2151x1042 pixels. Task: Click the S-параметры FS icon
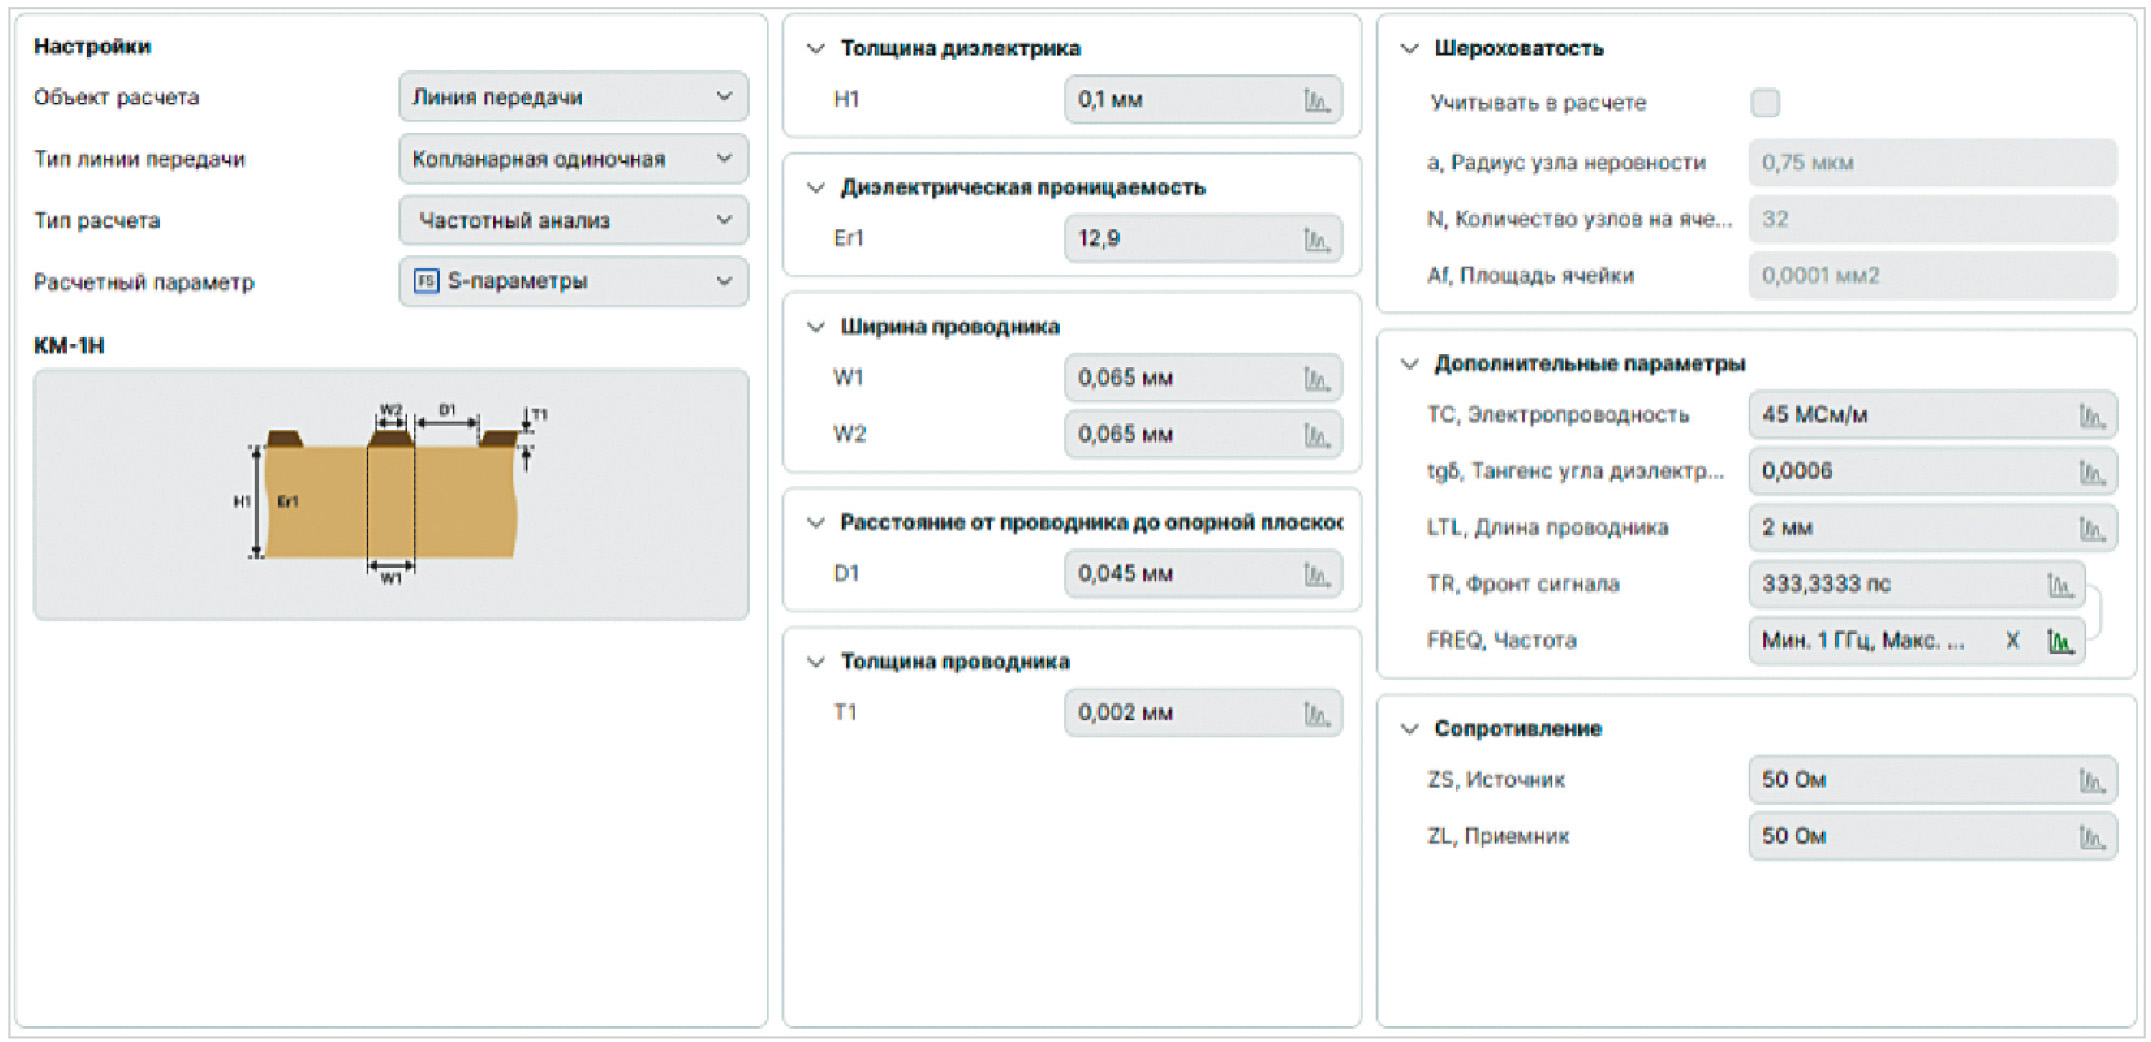point(426,282)
